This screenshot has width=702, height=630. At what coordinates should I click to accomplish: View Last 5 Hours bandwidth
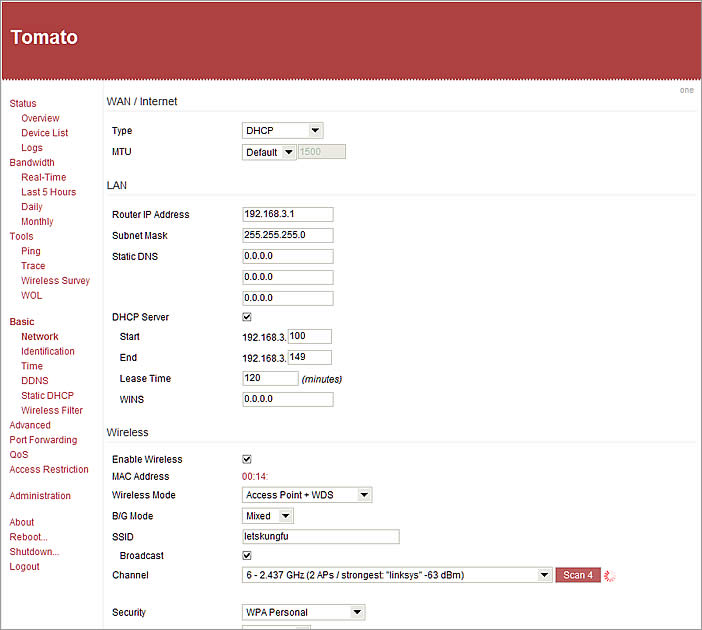coord(48,192)
